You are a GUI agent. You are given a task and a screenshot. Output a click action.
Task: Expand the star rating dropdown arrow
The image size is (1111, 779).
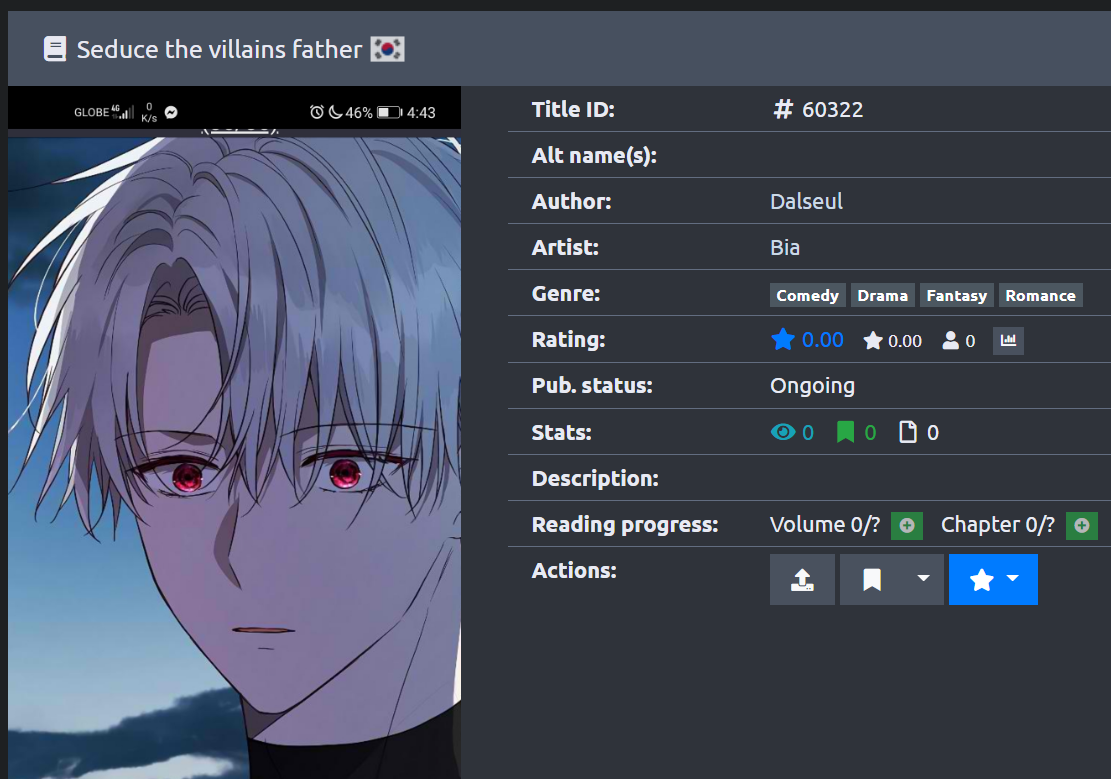click(x=1014, y=578)
